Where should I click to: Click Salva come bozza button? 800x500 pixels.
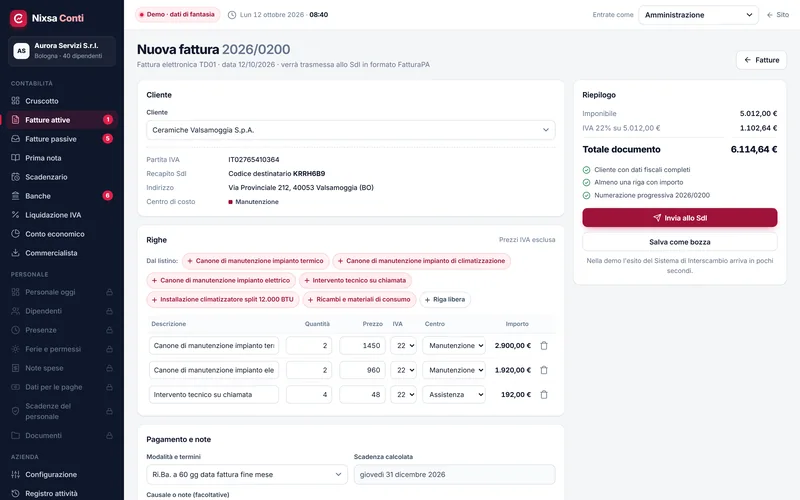coord(680,242)
